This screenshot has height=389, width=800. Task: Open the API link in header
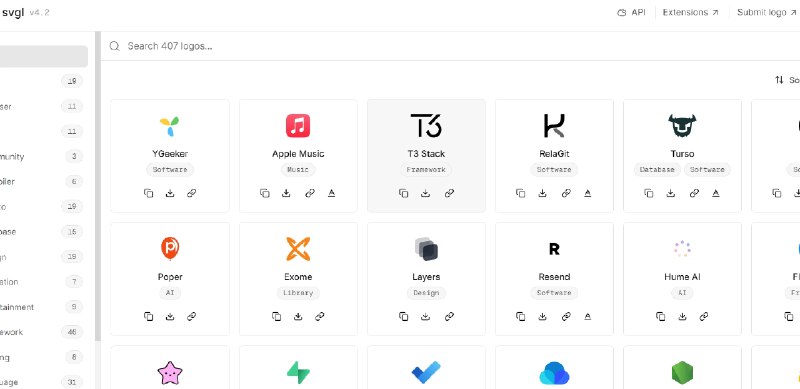tap(631, 12)
